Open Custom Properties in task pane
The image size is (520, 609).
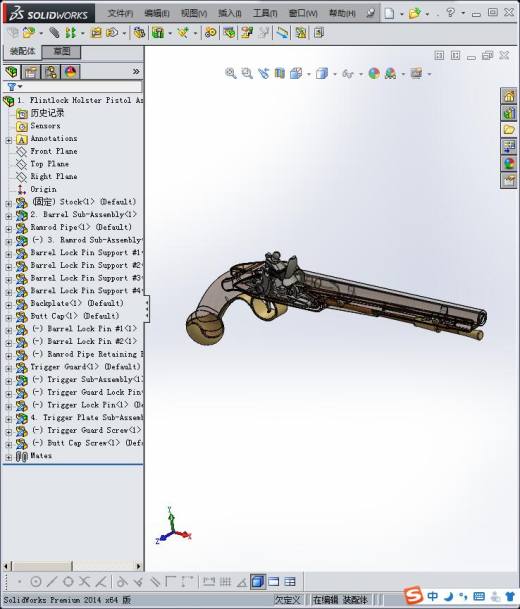coord(509,181)
